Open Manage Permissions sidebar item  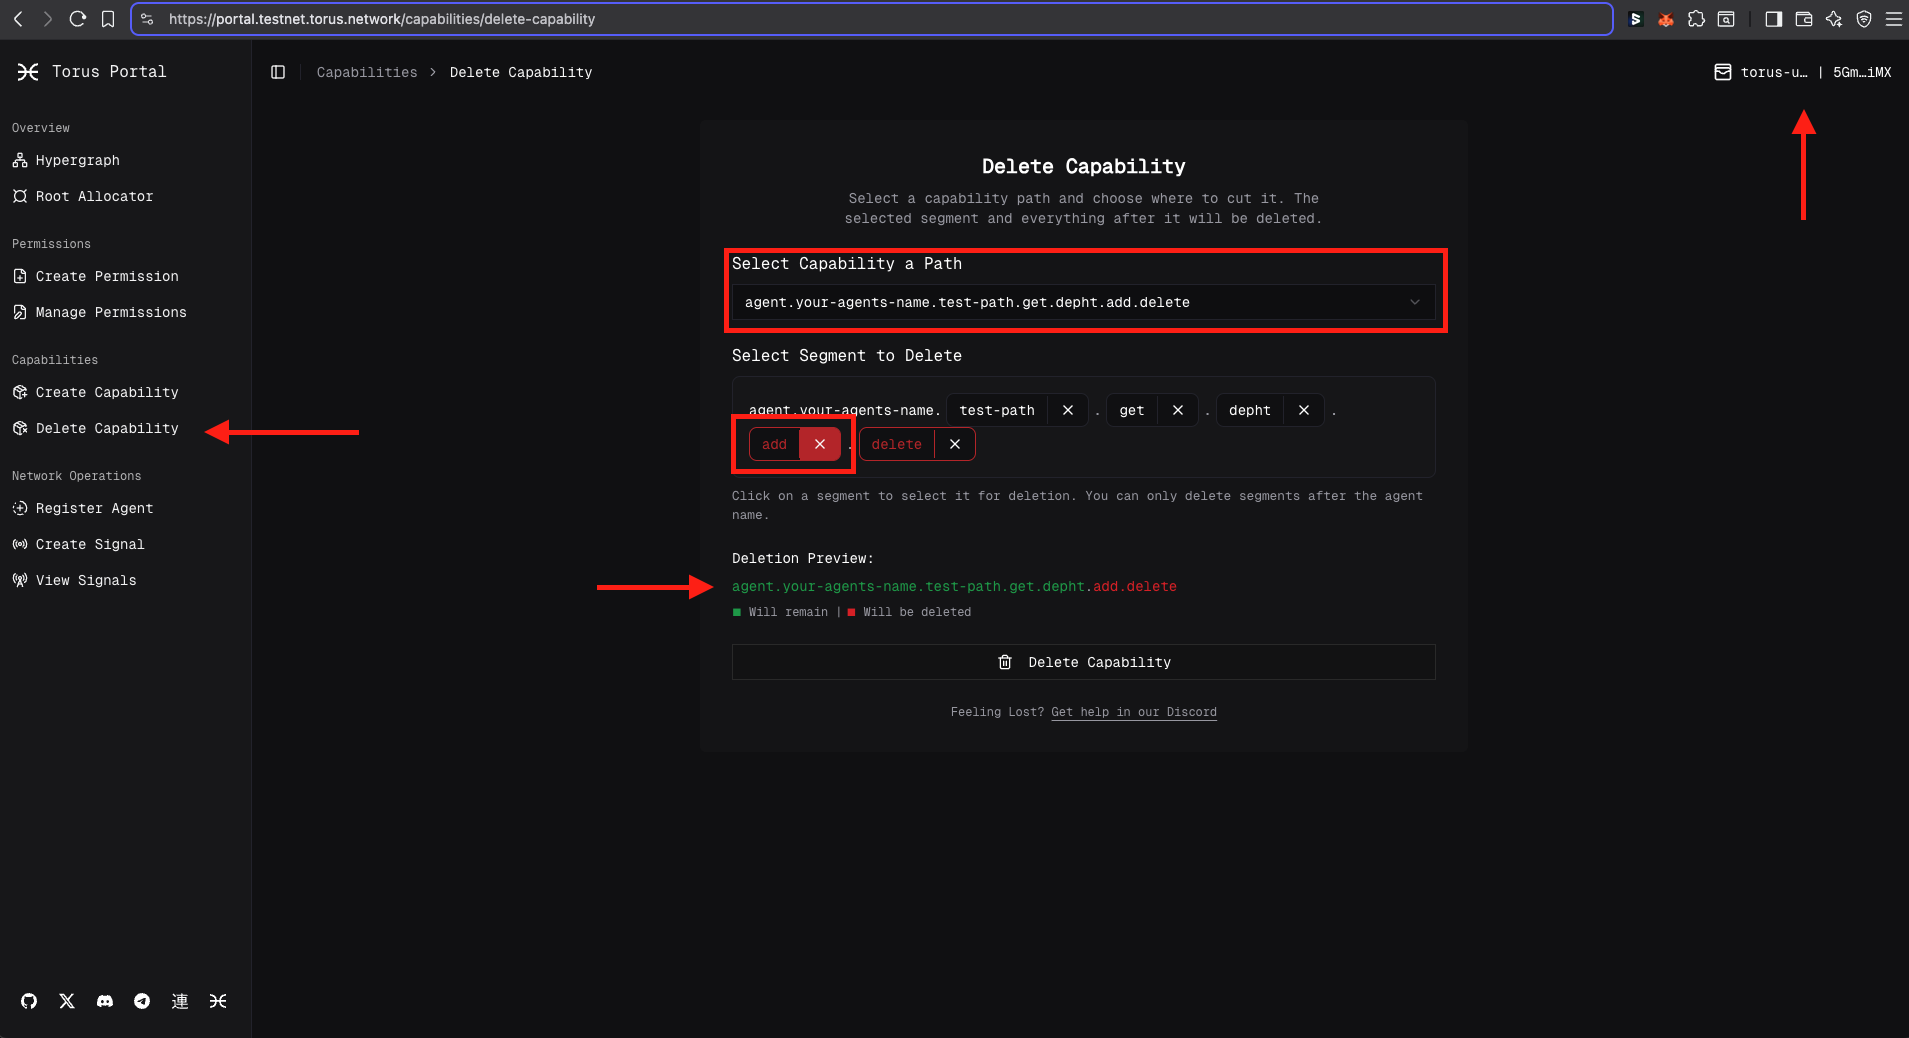coord(111,312)
